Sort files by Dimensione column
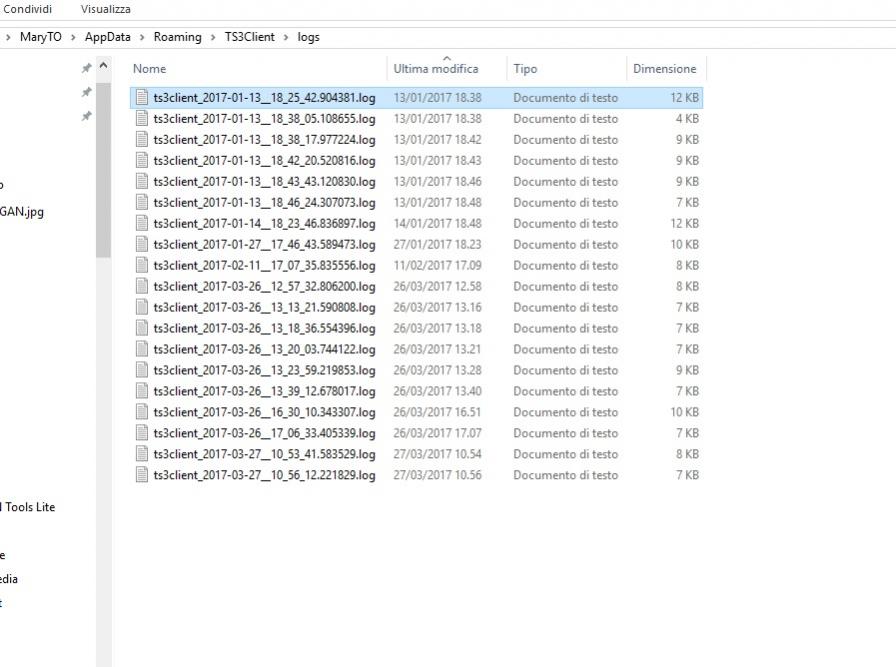Screen dimensions: 896x667 [x=664, y=69]
